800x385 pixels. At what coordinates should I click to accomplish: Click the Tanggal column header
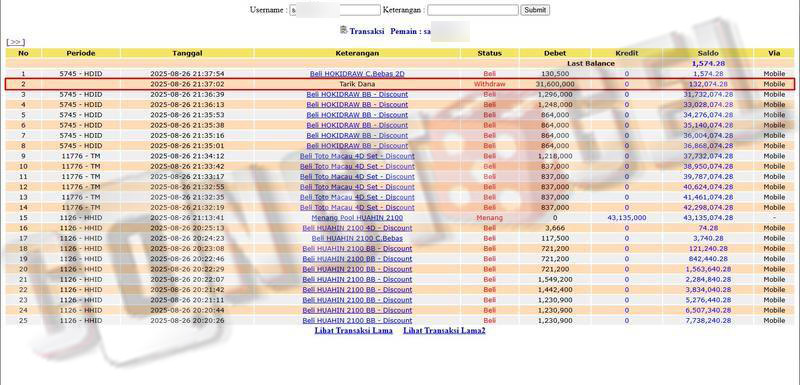(187, 53)
